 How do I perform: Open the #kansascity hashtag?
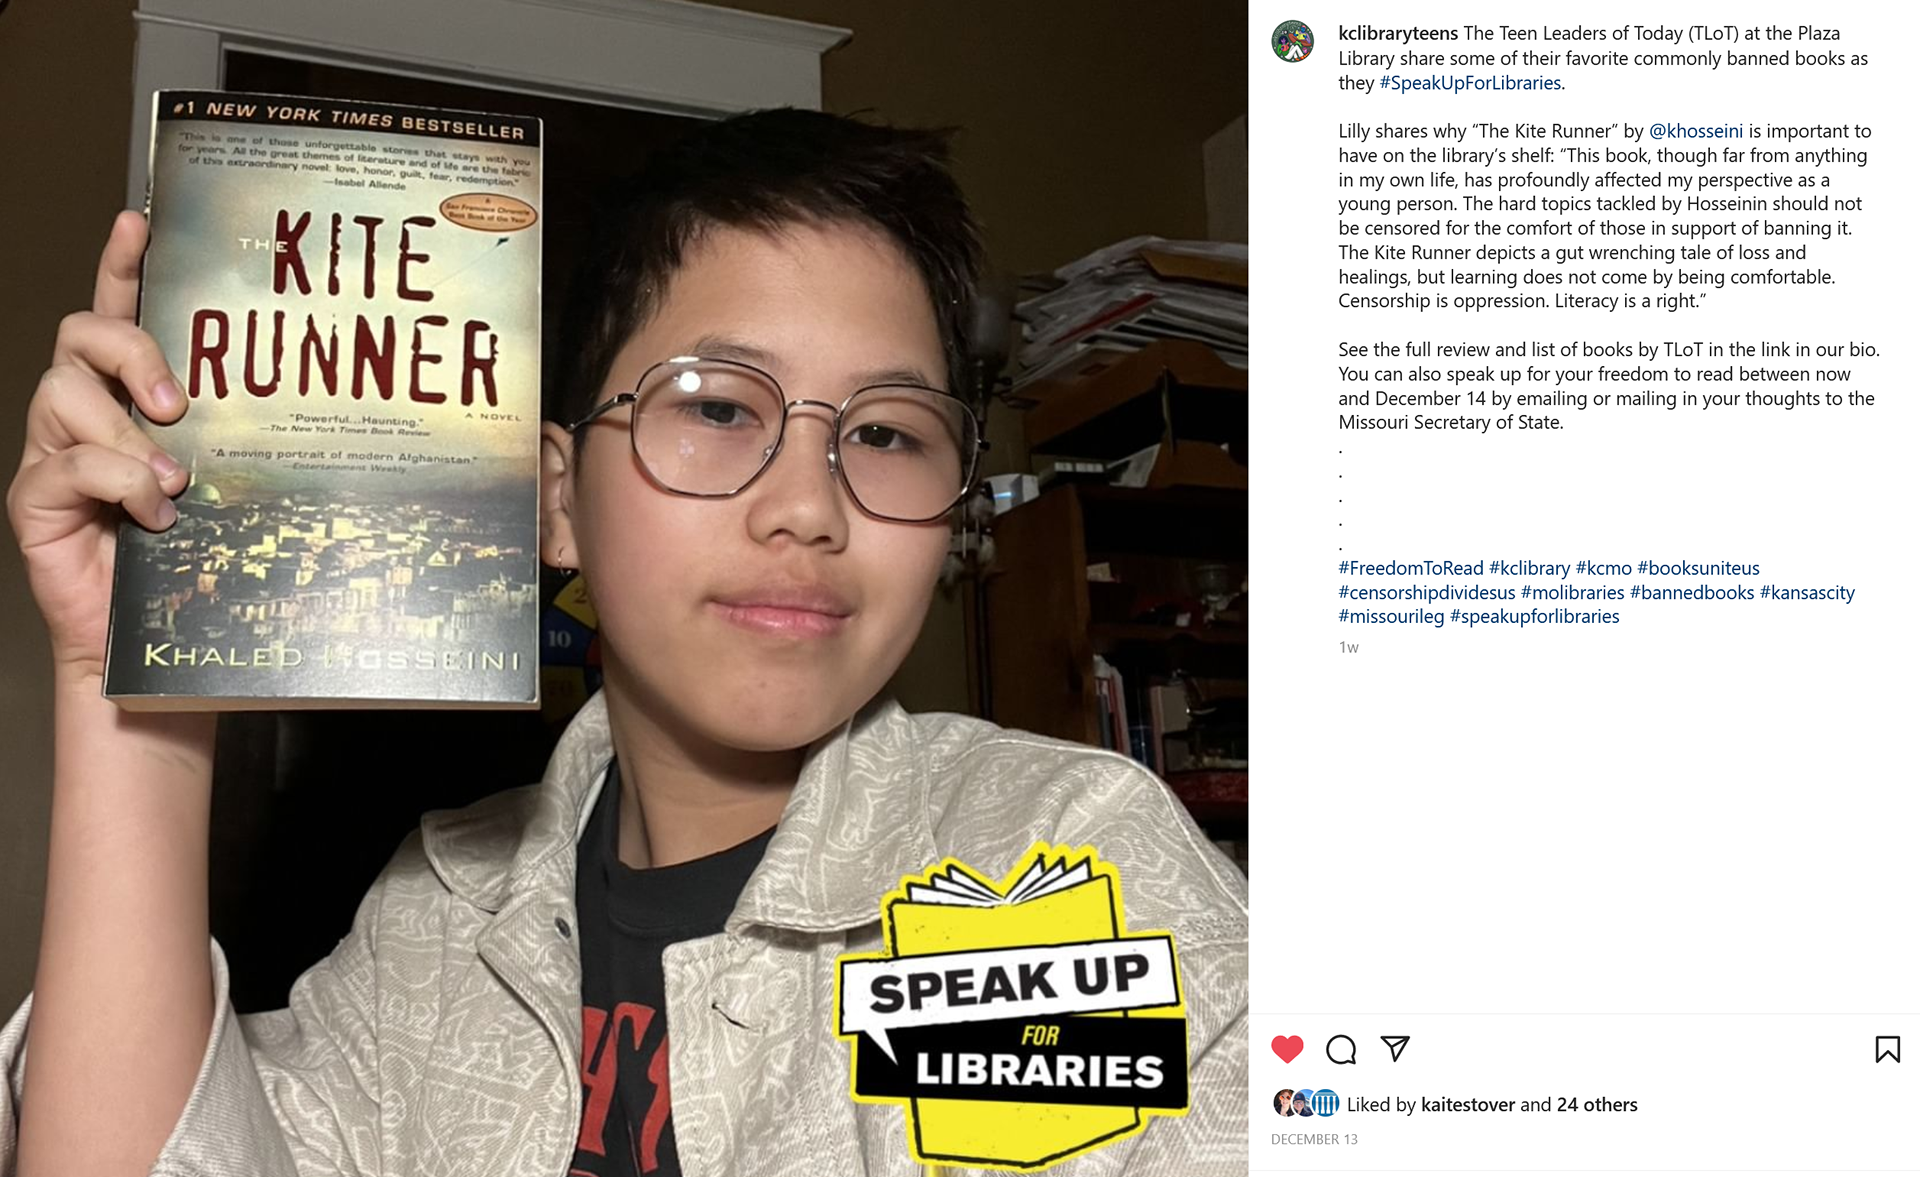(x=1807, y=592)
